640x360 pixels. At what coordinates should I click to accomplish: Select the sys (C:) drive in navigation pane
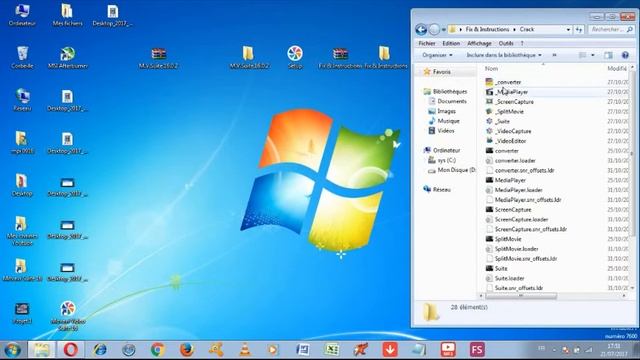(x=447, y=160)
